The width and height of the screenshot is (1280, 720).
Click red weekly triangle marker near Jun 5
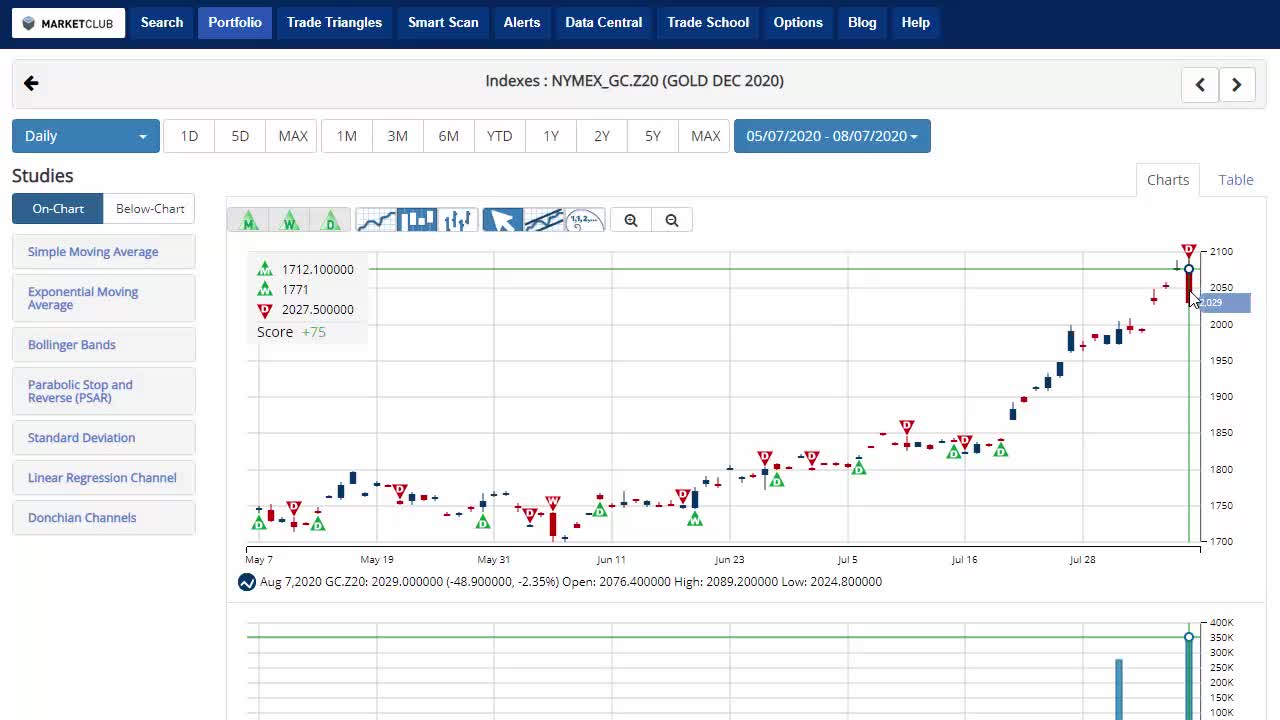(x=553, y=503)
